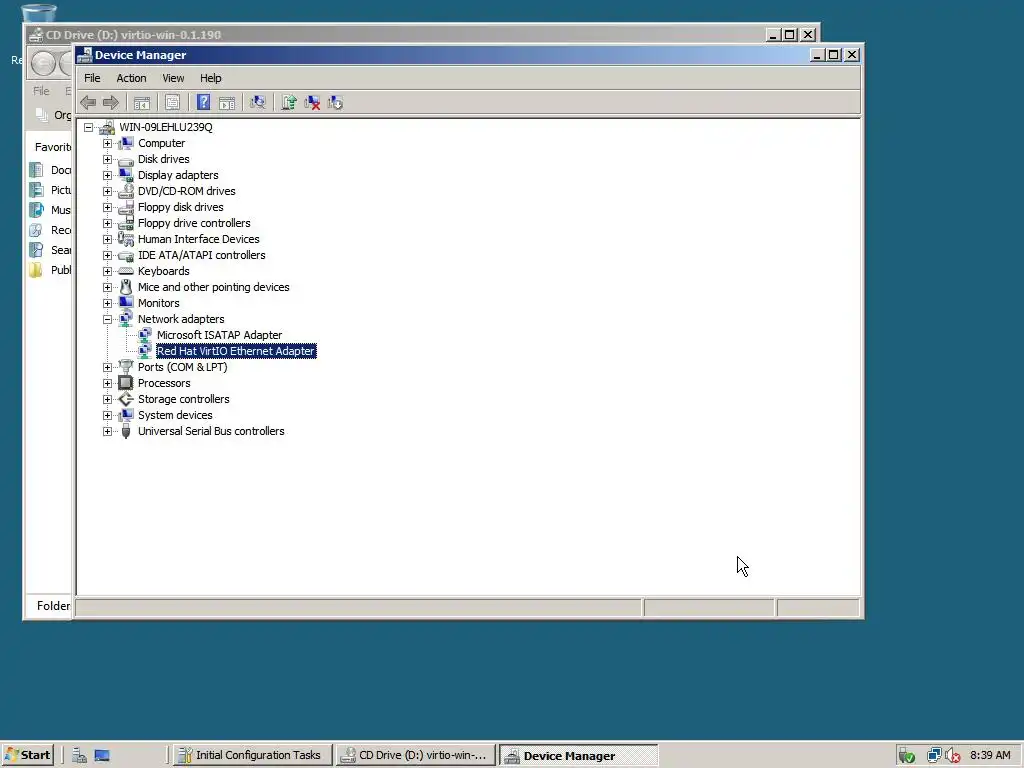Image resolution: width=1024 pixels, height=768 pixels.
Task: Expand the Universal Serial Bus controllers node
Action: click(x=108, y=431)
